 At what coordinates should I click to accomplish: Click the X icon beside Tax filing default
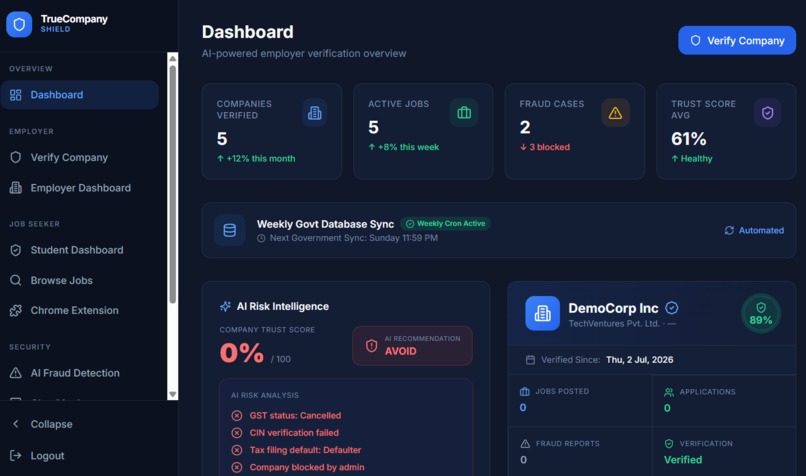click(236, 450)
